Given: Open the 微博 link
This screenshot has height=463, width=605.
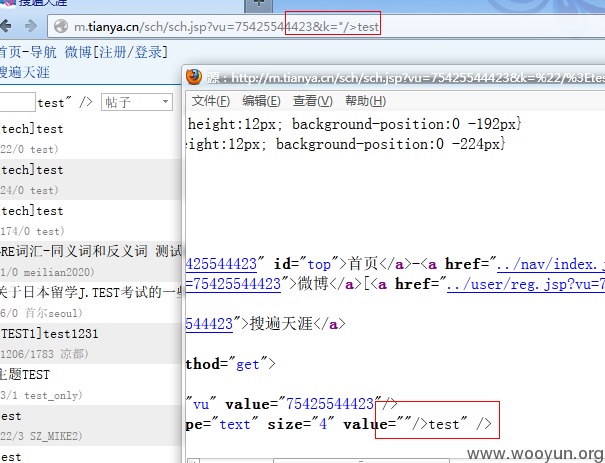Looking at the screenshot, I should click(x=78, y=52).
